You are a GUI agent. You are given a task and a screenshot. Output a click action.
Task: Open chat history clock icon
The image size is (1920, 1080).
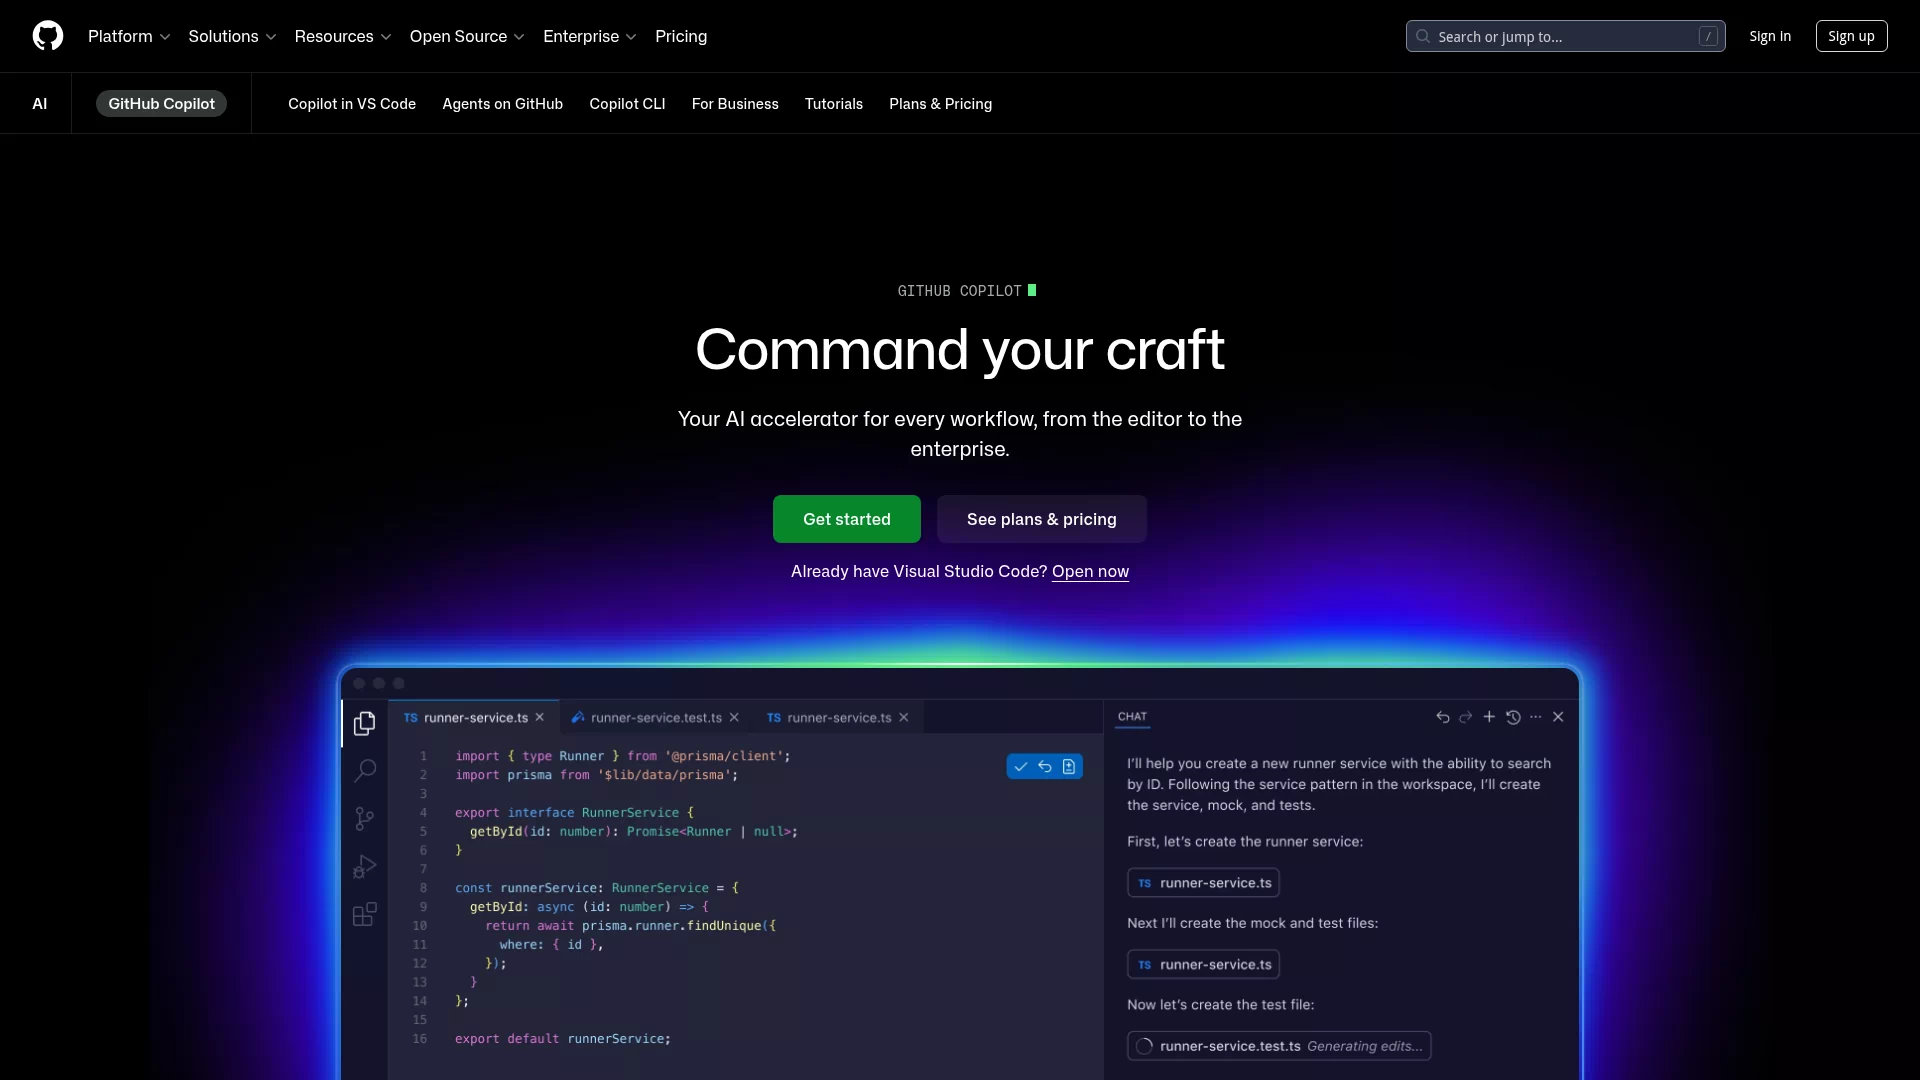[x=1513, y=717]
